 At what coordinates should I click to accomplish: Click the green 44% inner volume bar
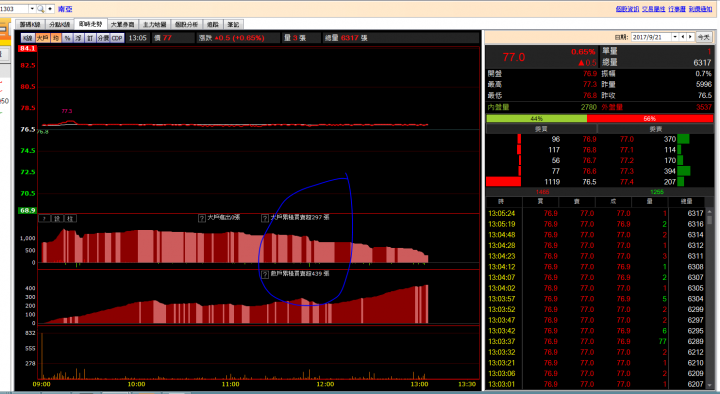pos(536,118)
